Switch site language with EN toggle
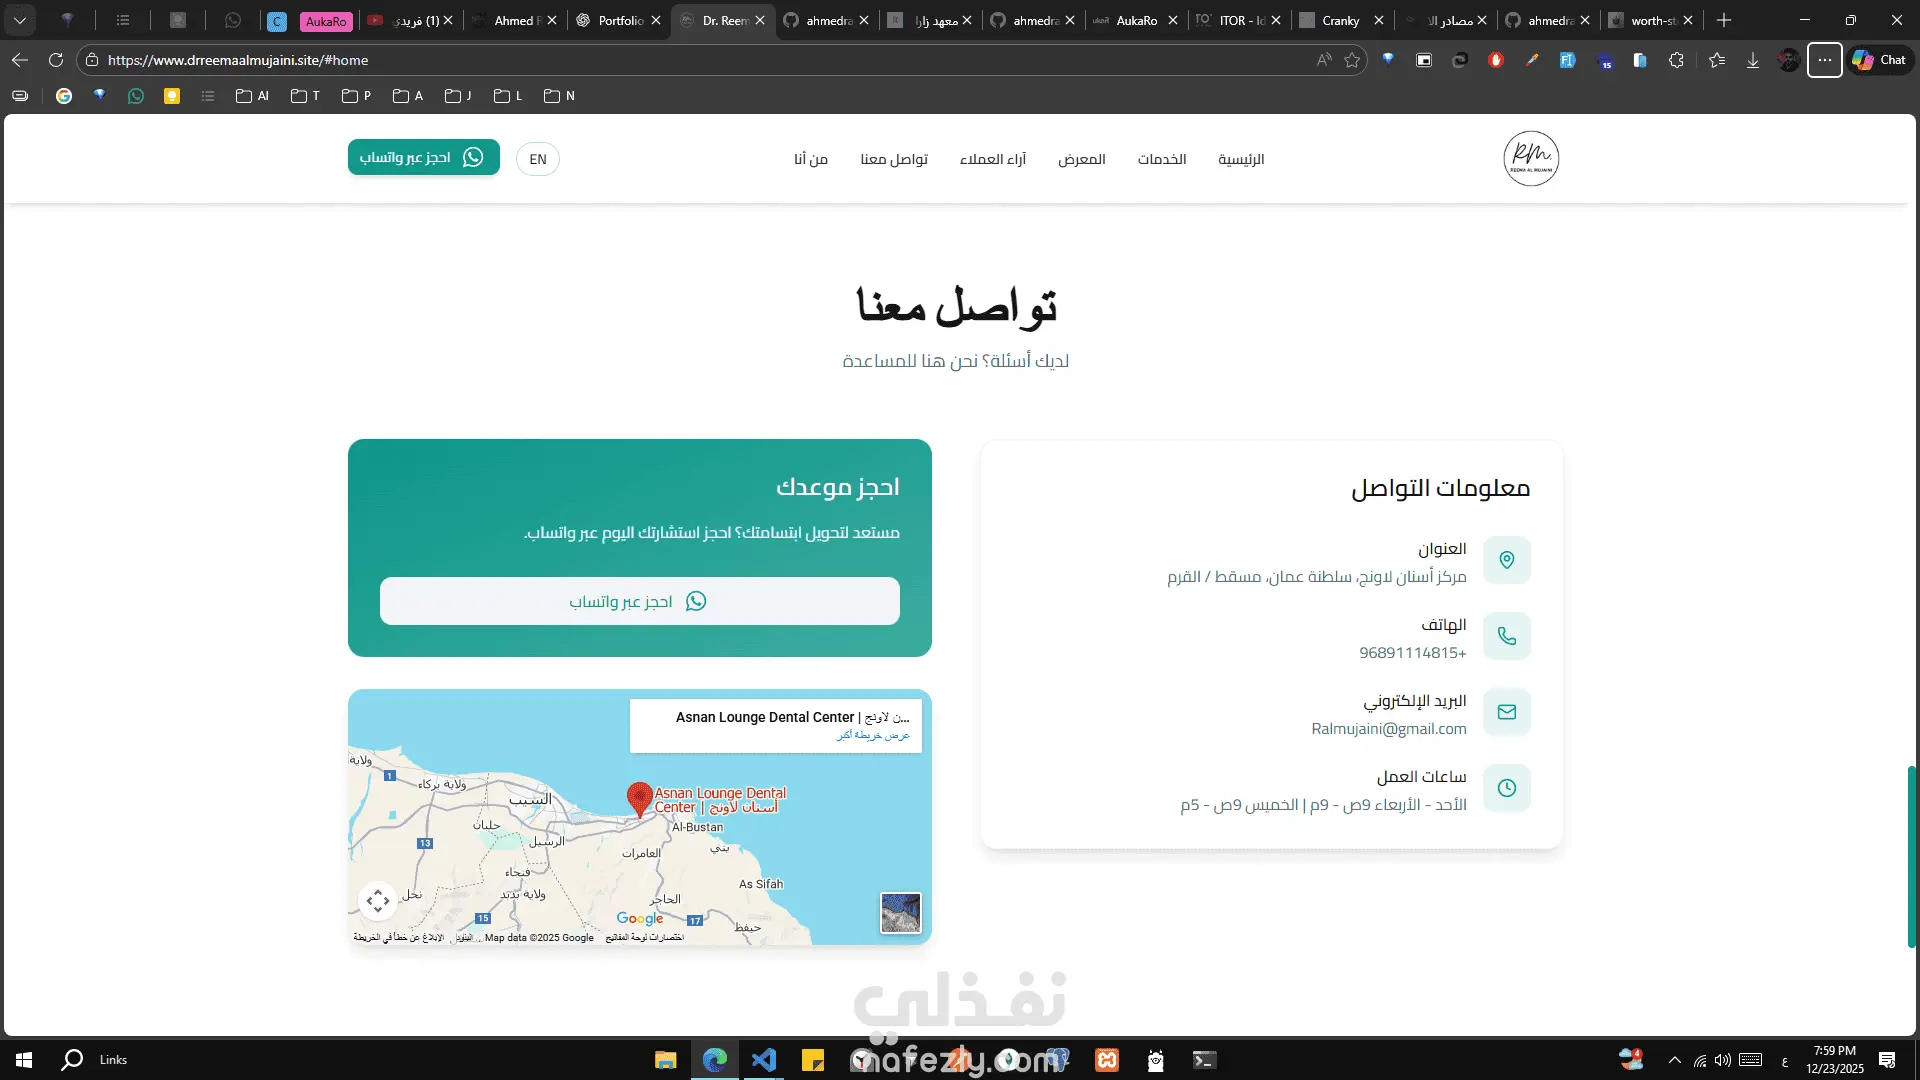The height and width of the screenshot is (1080, 1920). tap(538, 159)
